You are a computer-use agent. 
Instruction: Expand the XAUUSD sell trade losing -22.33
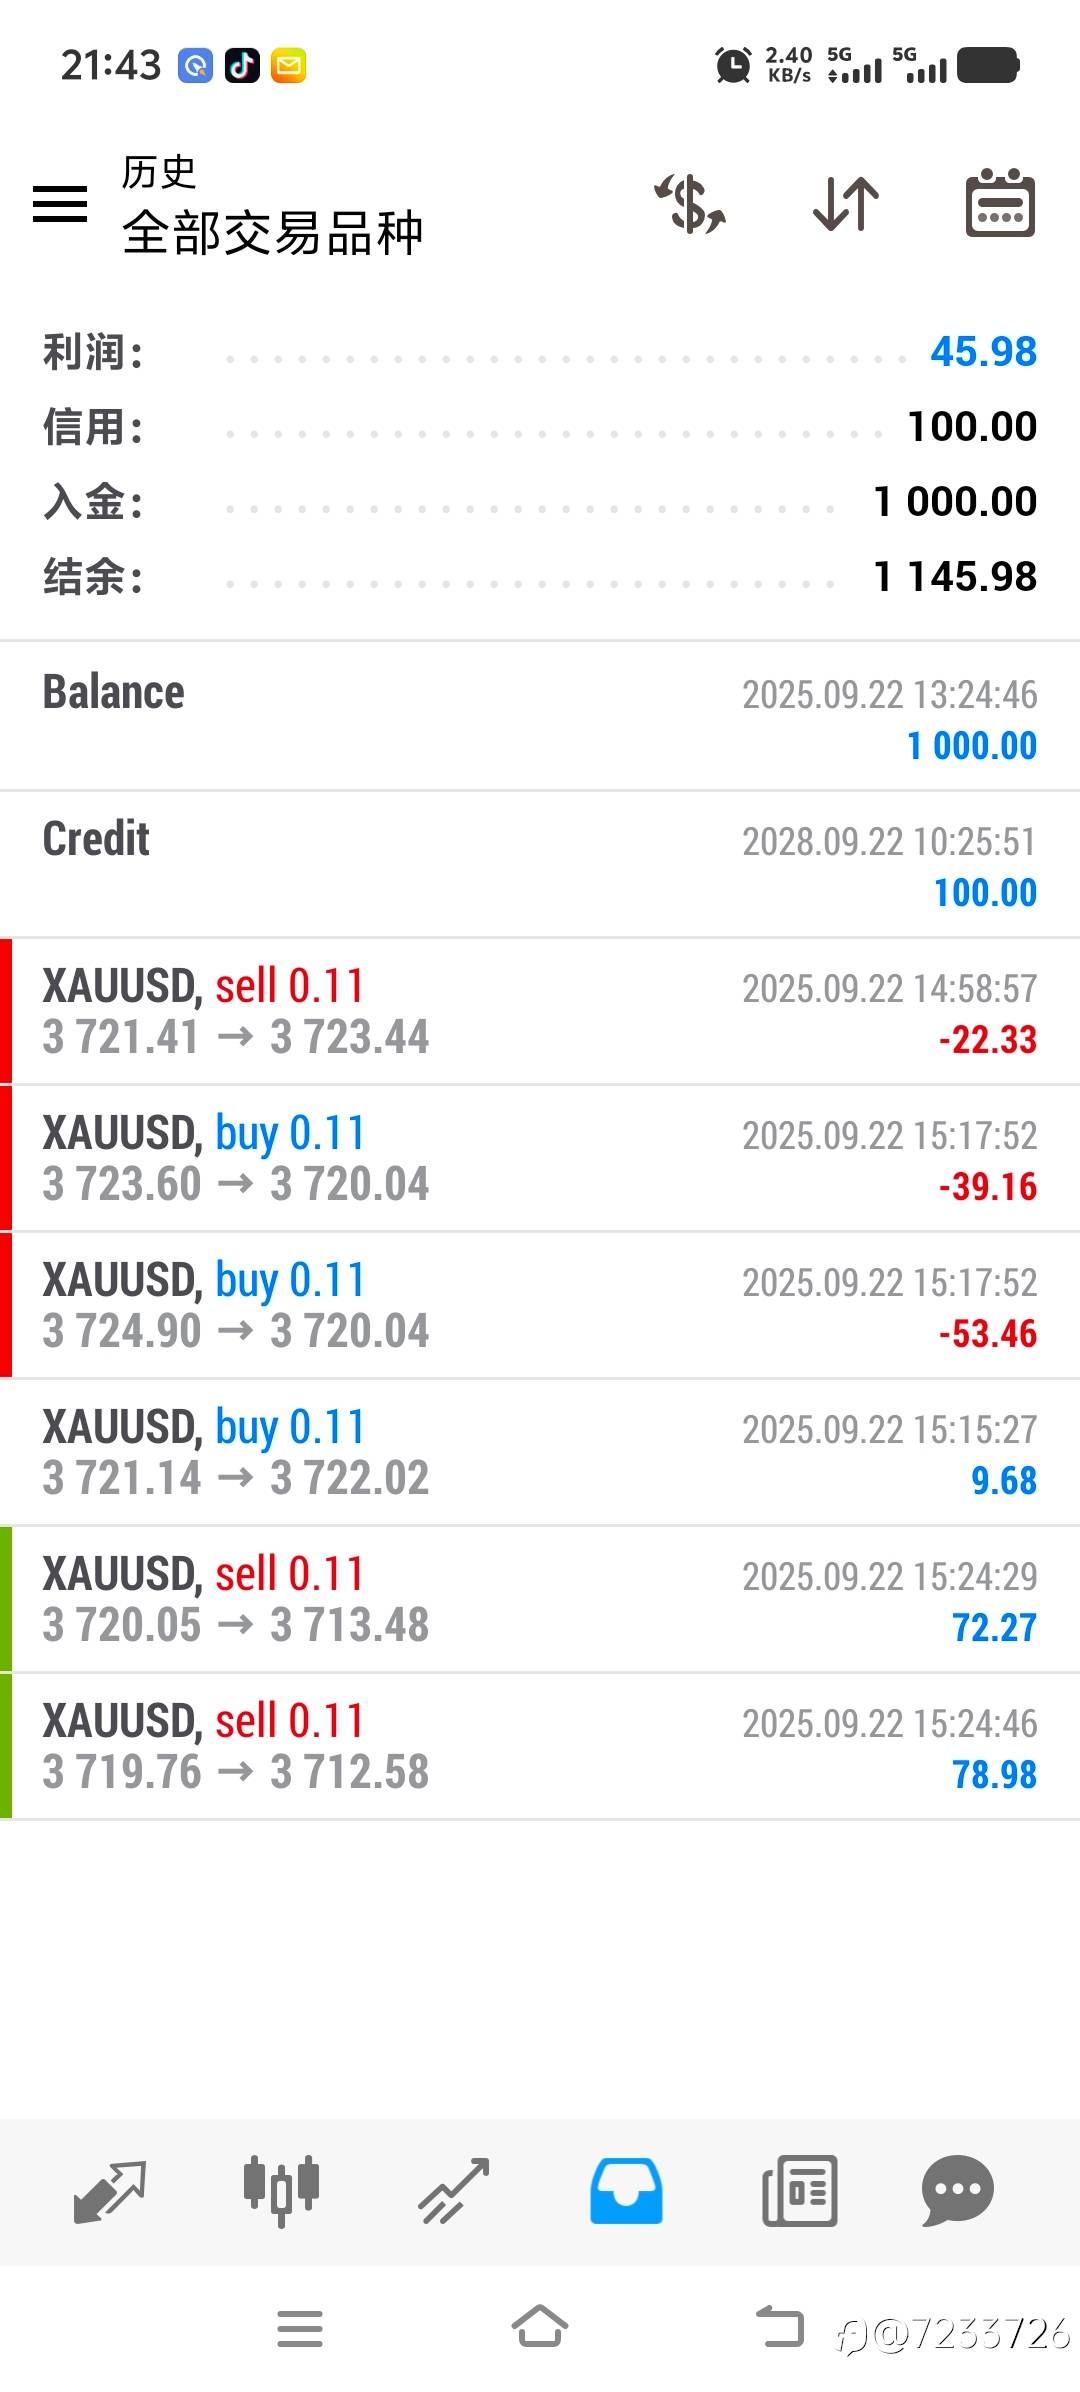(540, 1011)
